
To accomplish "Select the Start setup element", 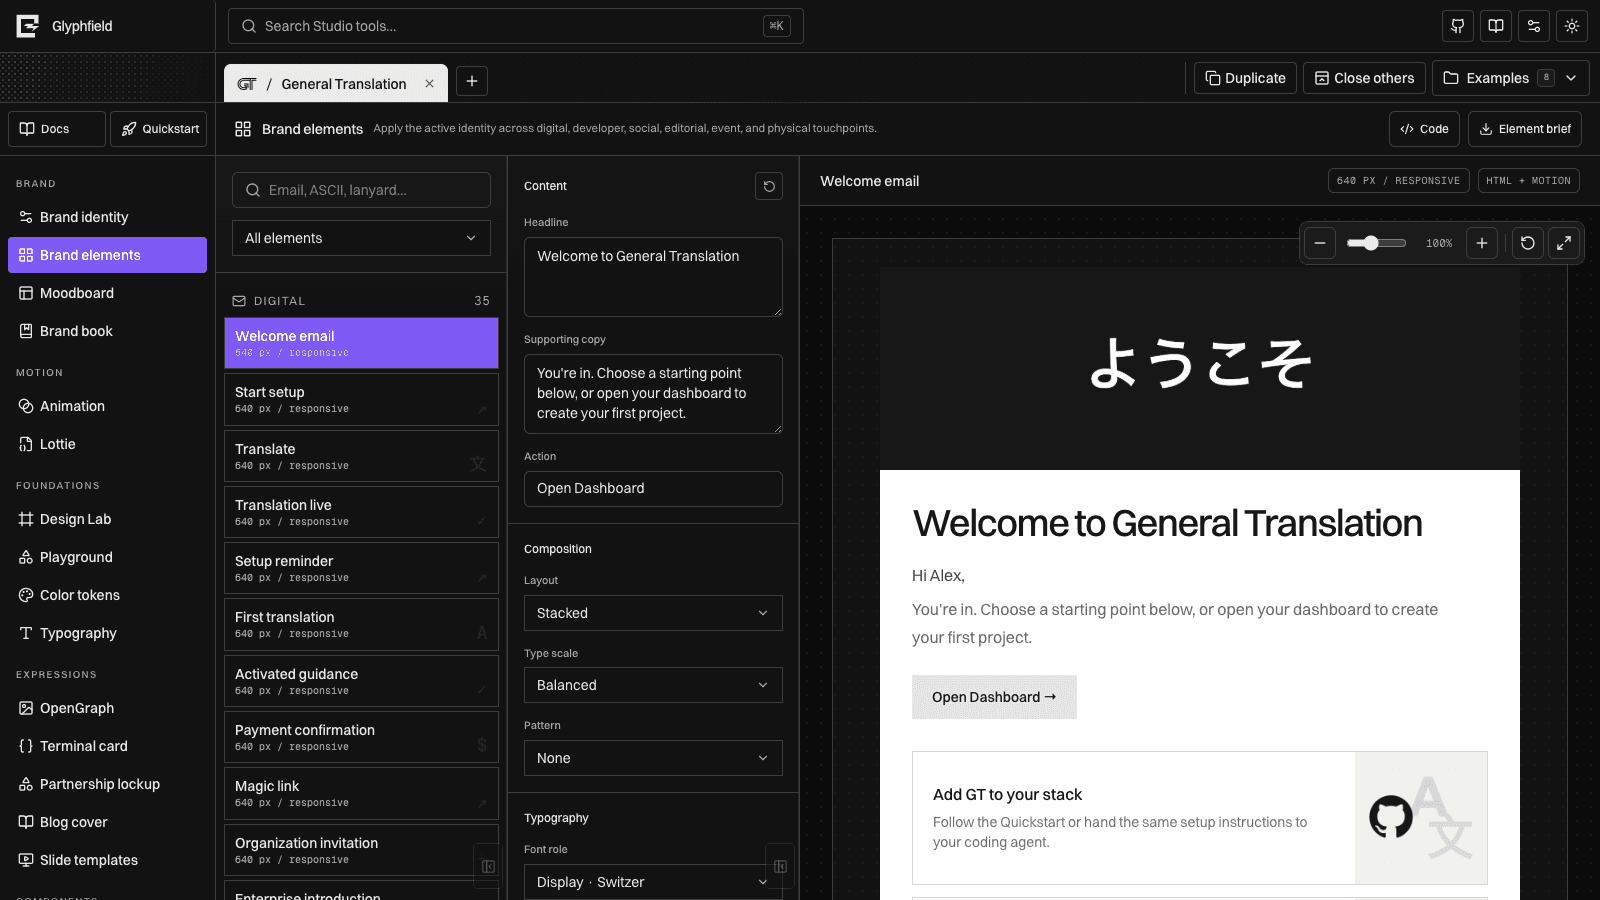I will [361, 399].
